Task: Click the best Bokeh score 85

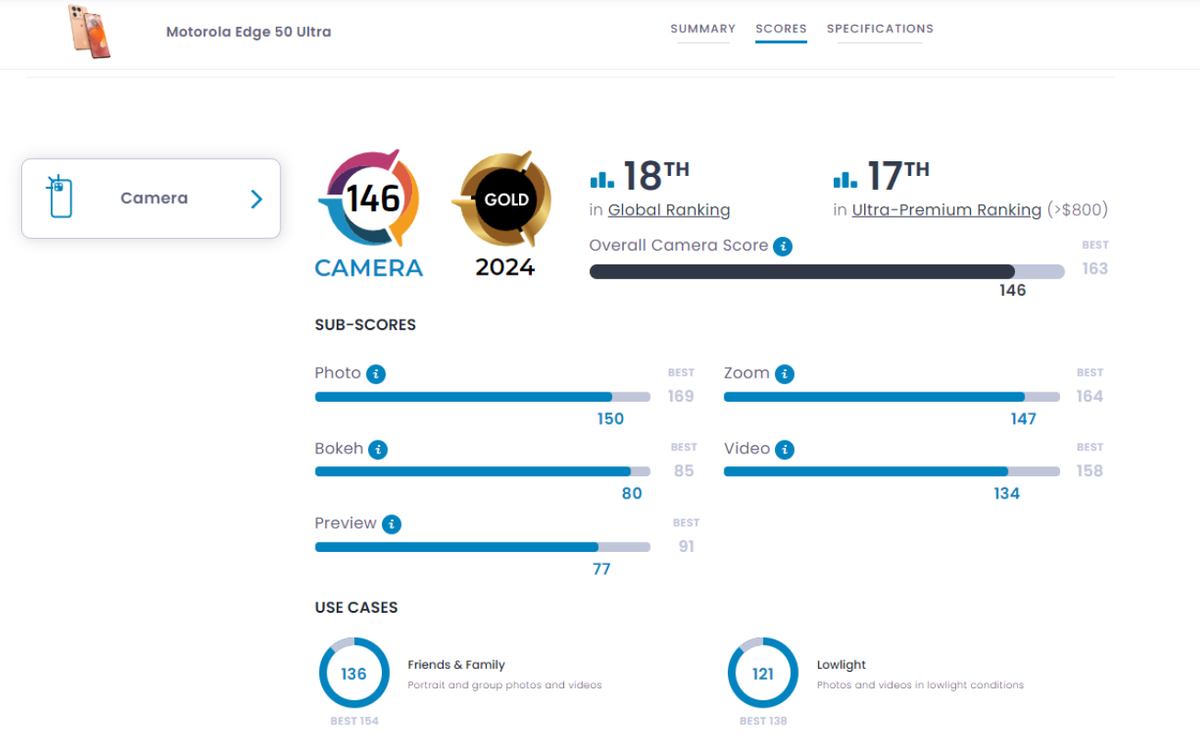Action: 684,471
